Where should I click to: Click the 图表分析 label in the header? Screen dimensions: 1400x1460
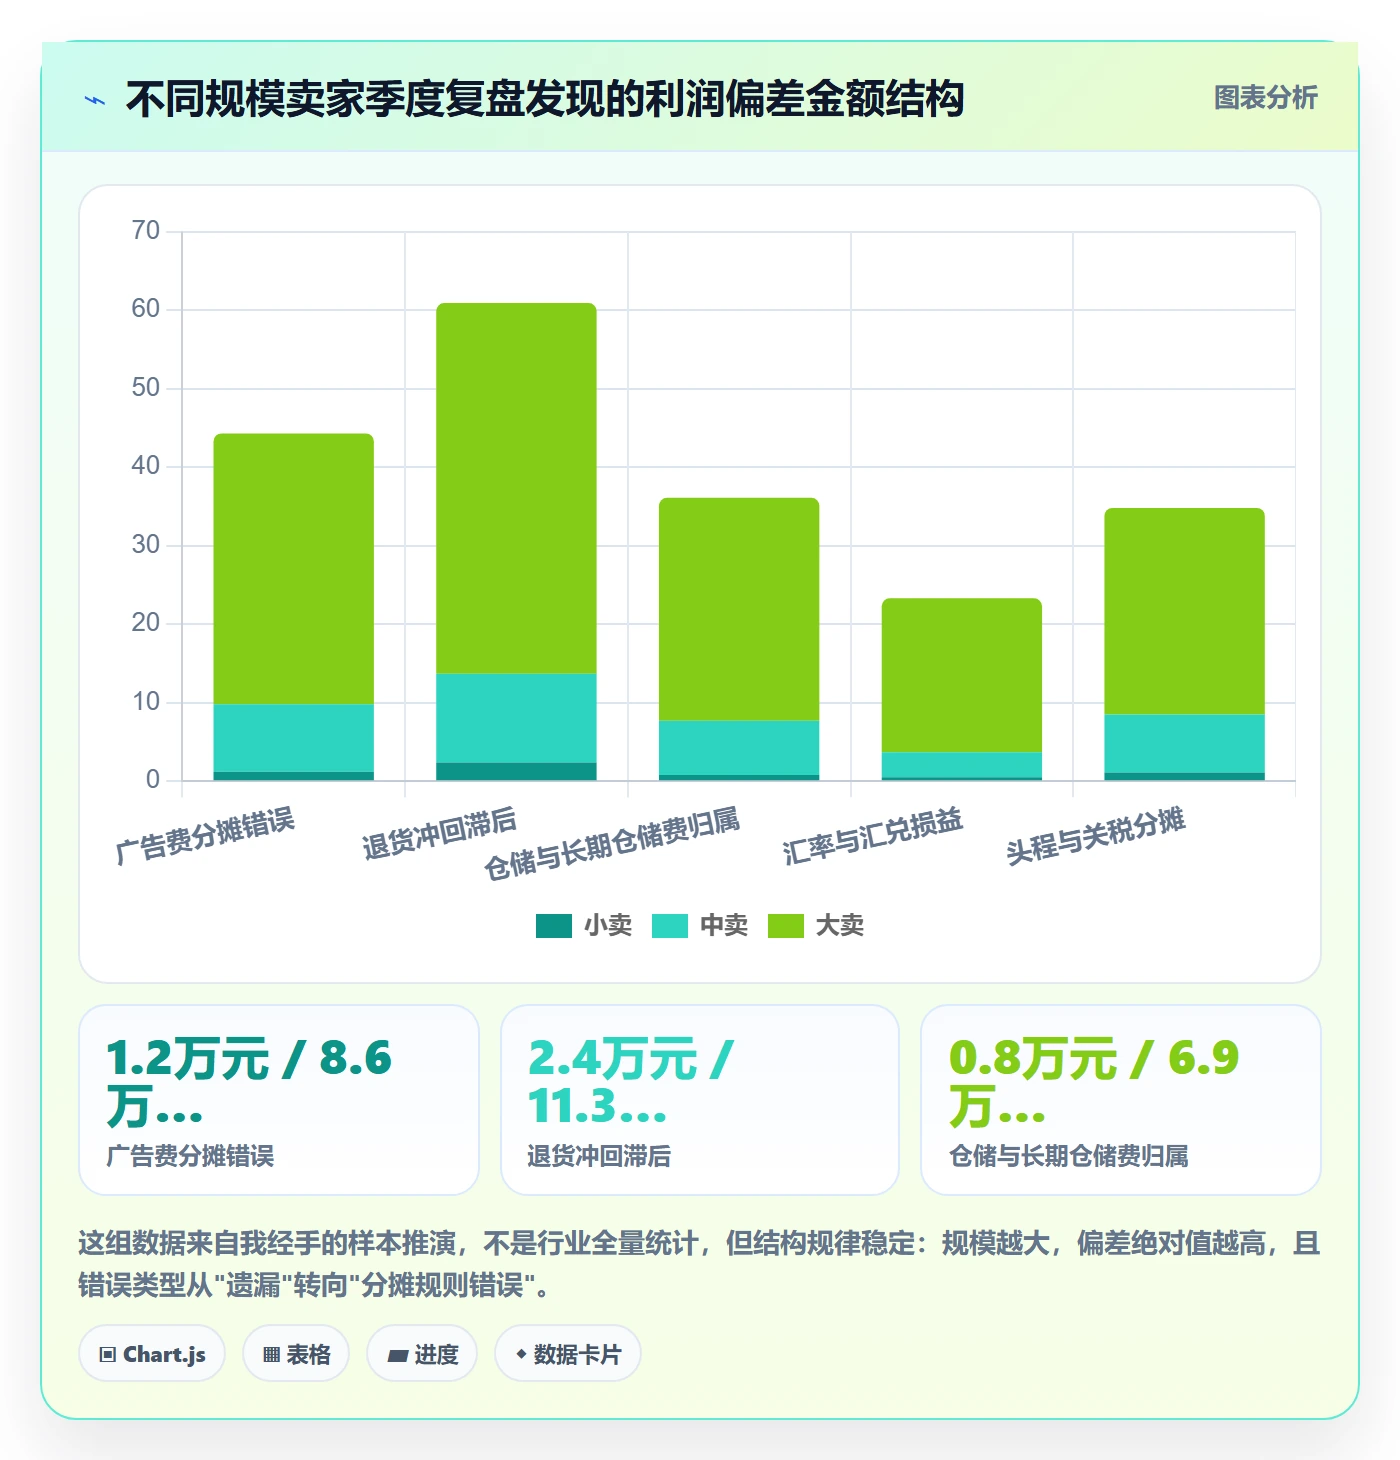coord(1266,98)
